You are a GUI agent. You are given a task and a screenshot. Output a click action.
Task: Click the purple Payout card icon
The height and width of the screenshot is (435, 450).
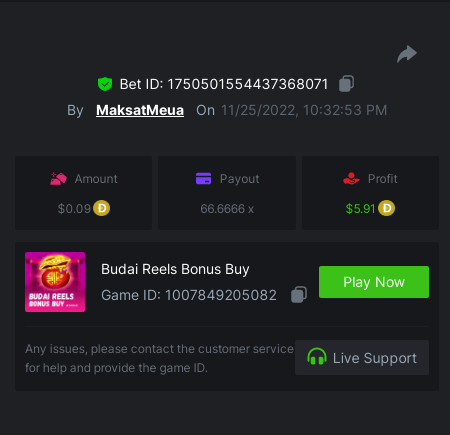point(203,178)
